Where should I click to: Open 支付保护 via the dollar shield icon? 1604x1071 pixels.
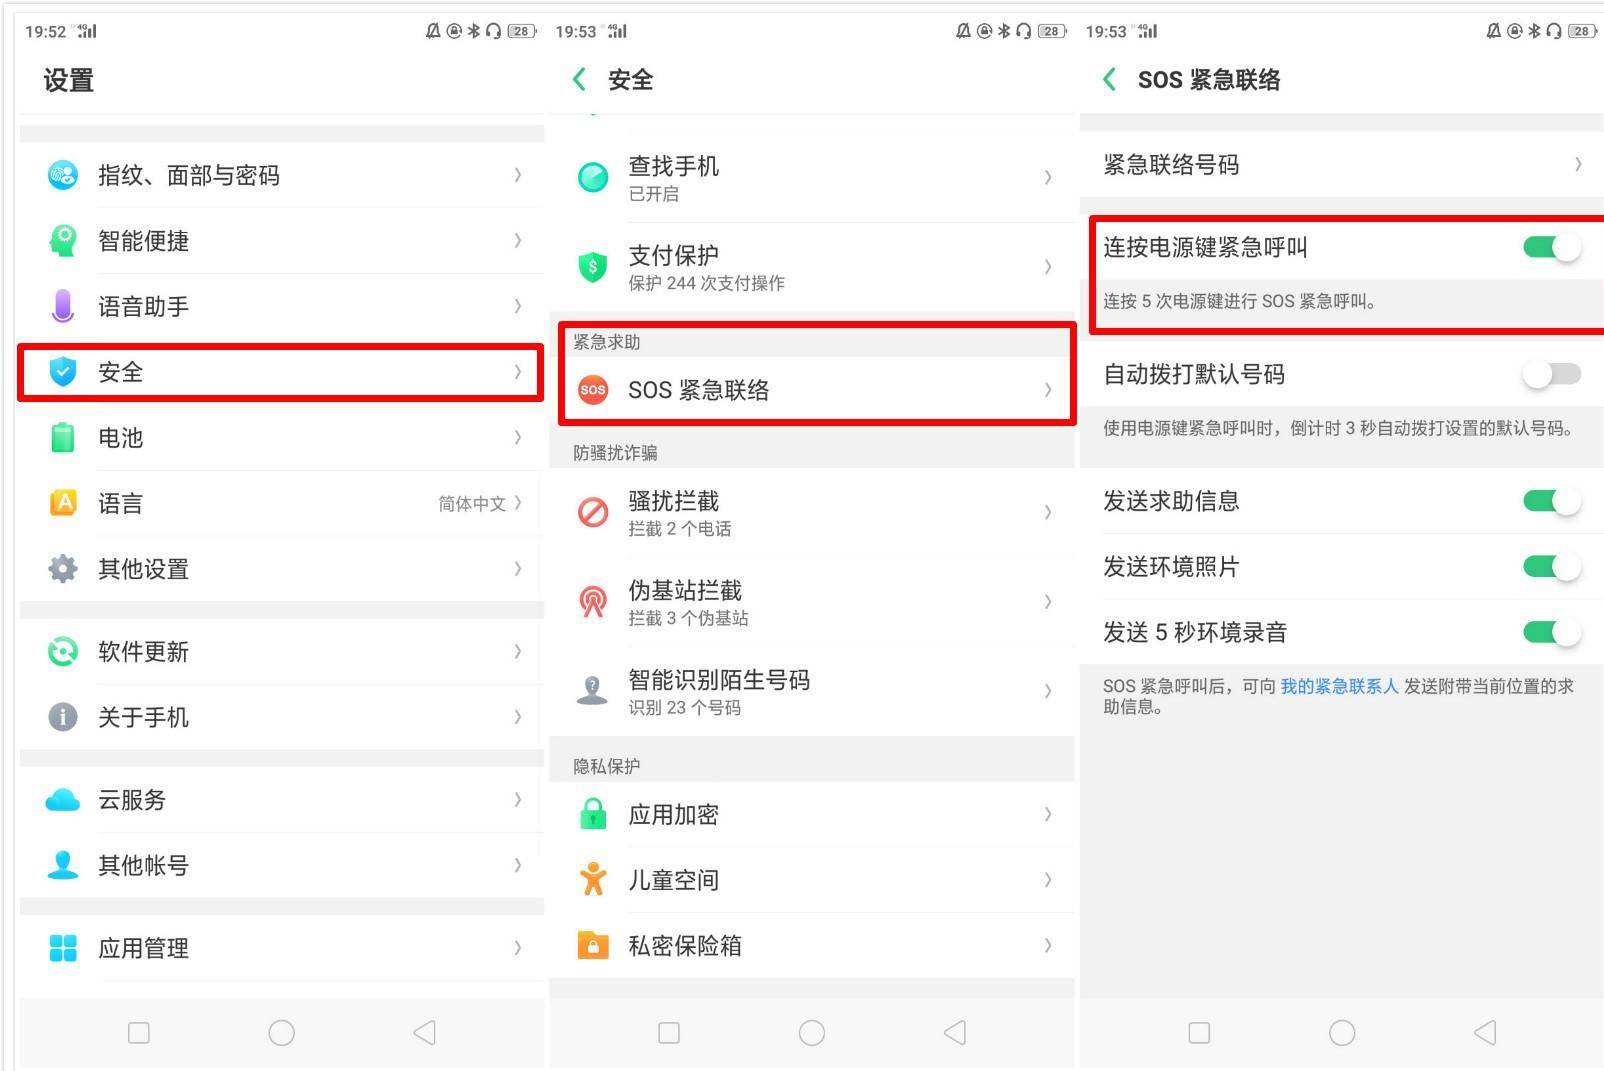pos(593,266)
